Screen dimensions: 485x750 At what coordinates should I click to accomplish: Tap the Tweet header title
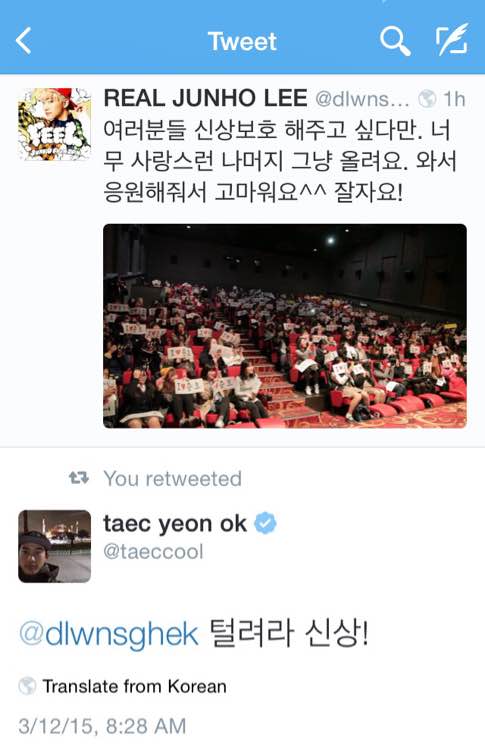242,41
